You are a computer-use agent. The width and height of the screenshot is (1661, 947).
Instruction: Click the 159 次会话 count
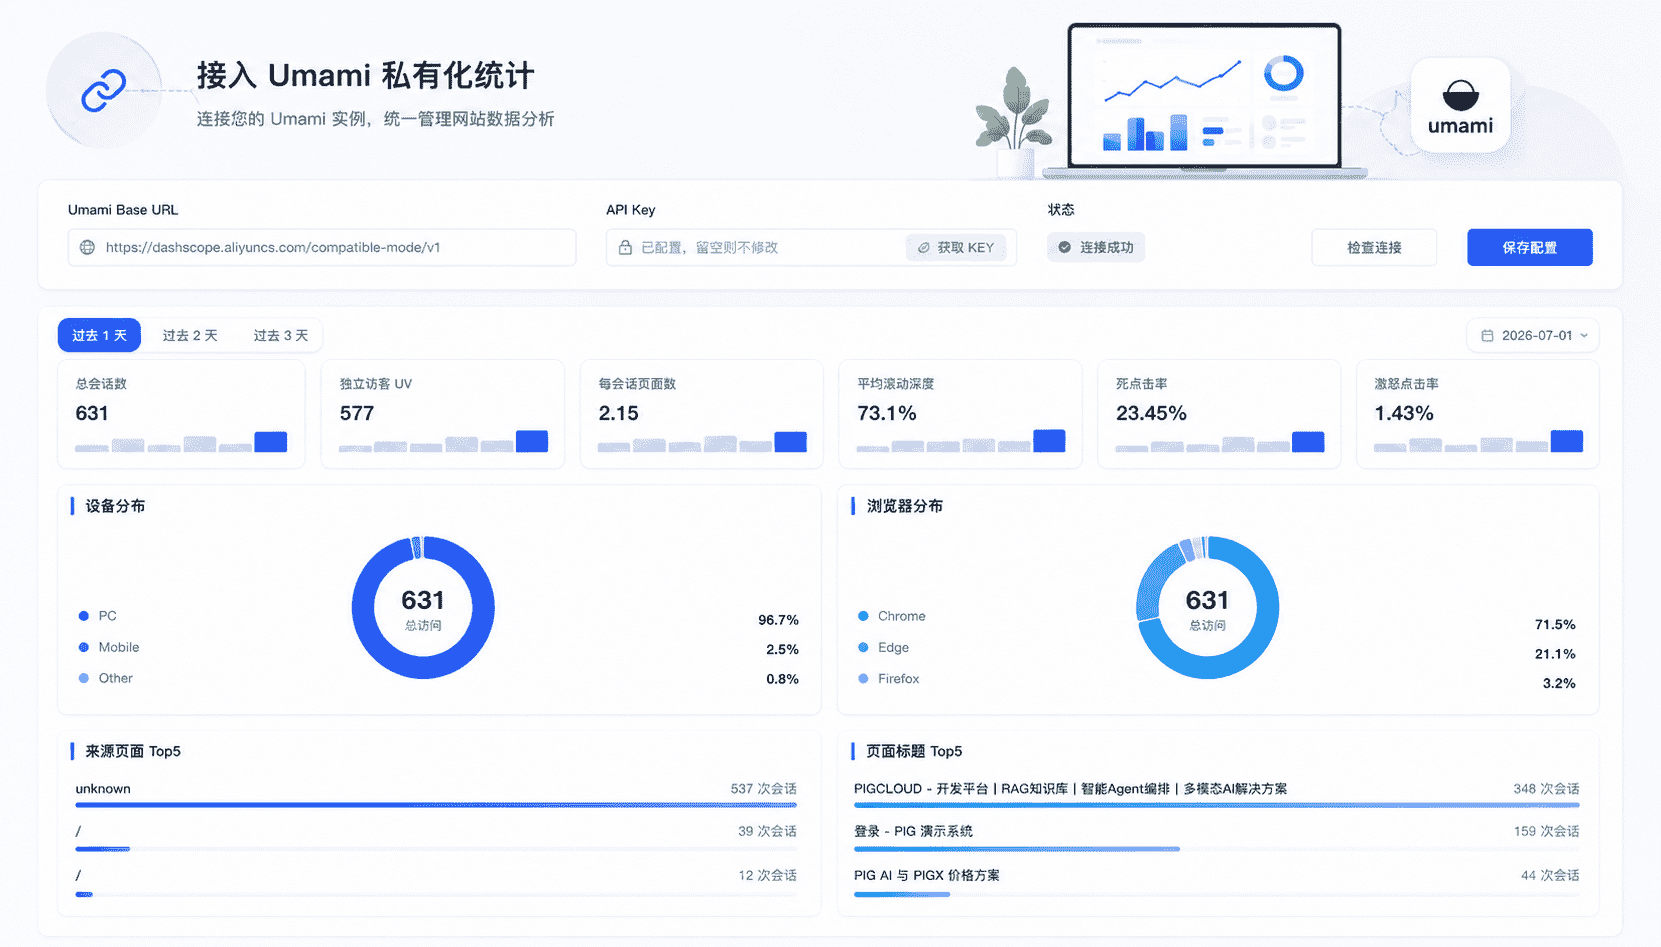point(1546,831)
